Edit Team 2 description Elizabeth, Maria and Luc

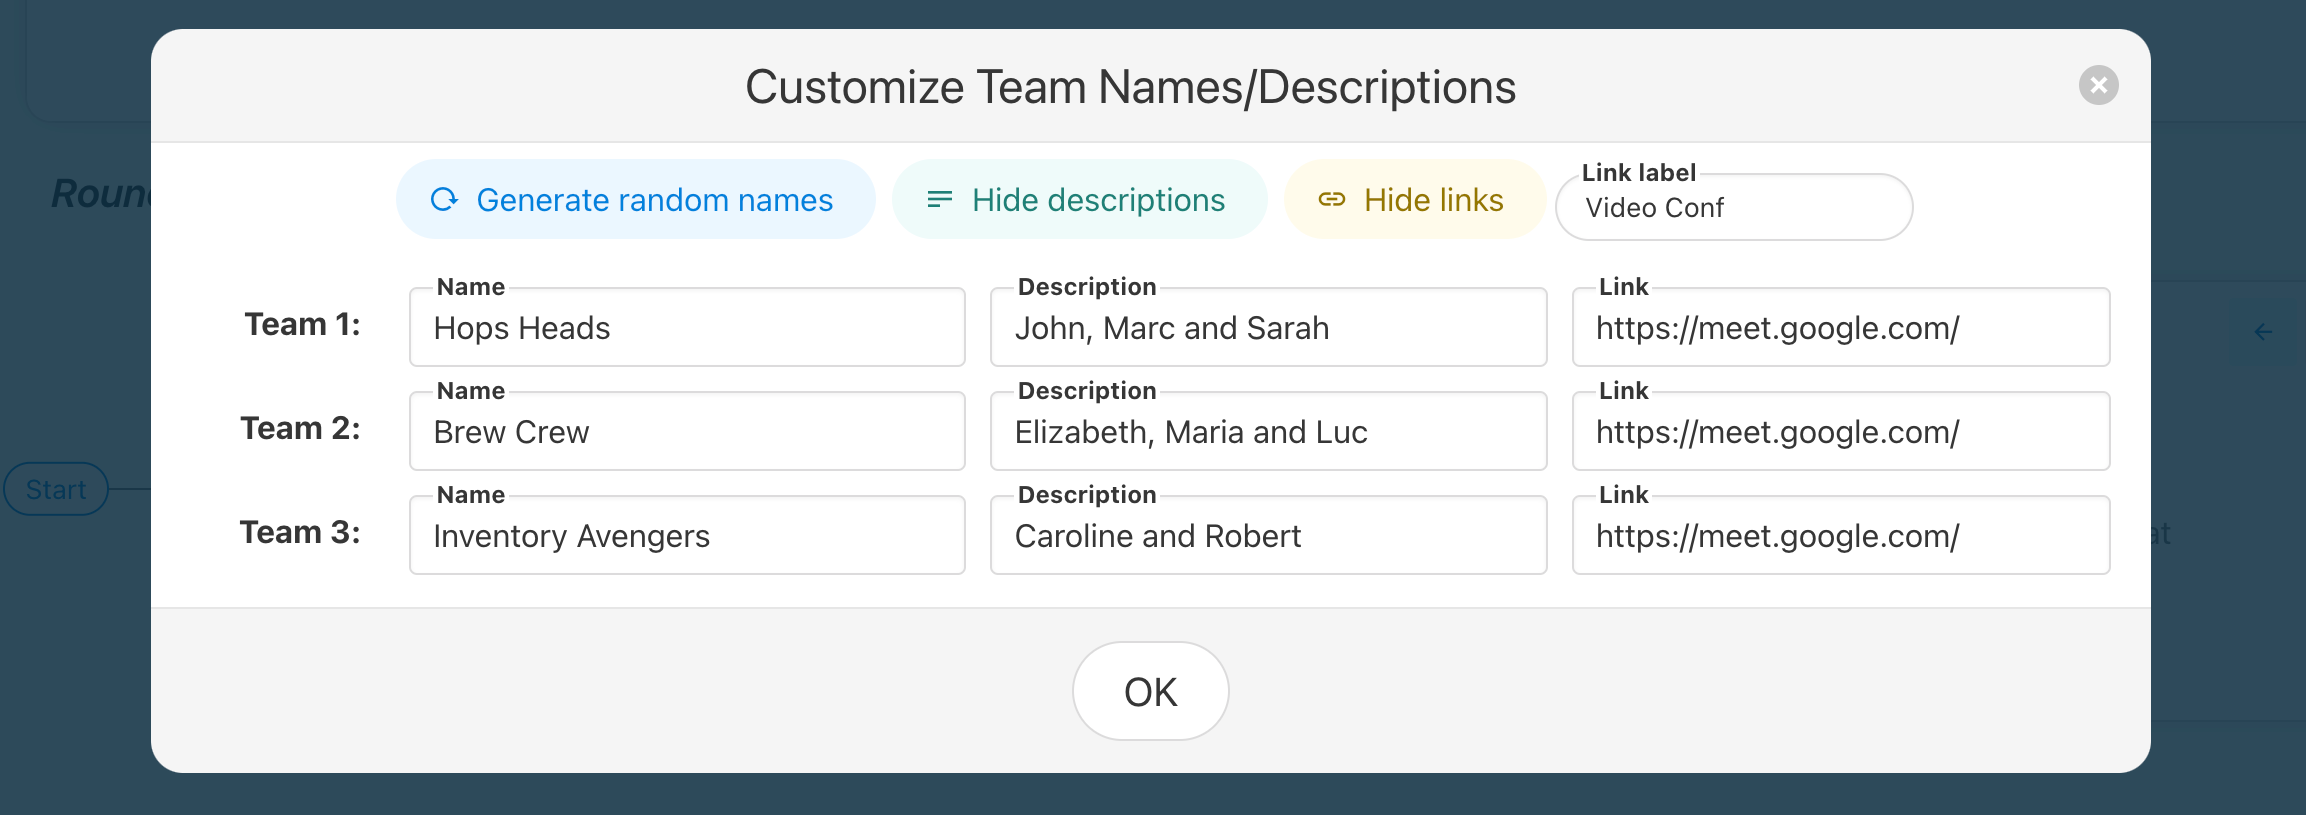click(1268, 431)
